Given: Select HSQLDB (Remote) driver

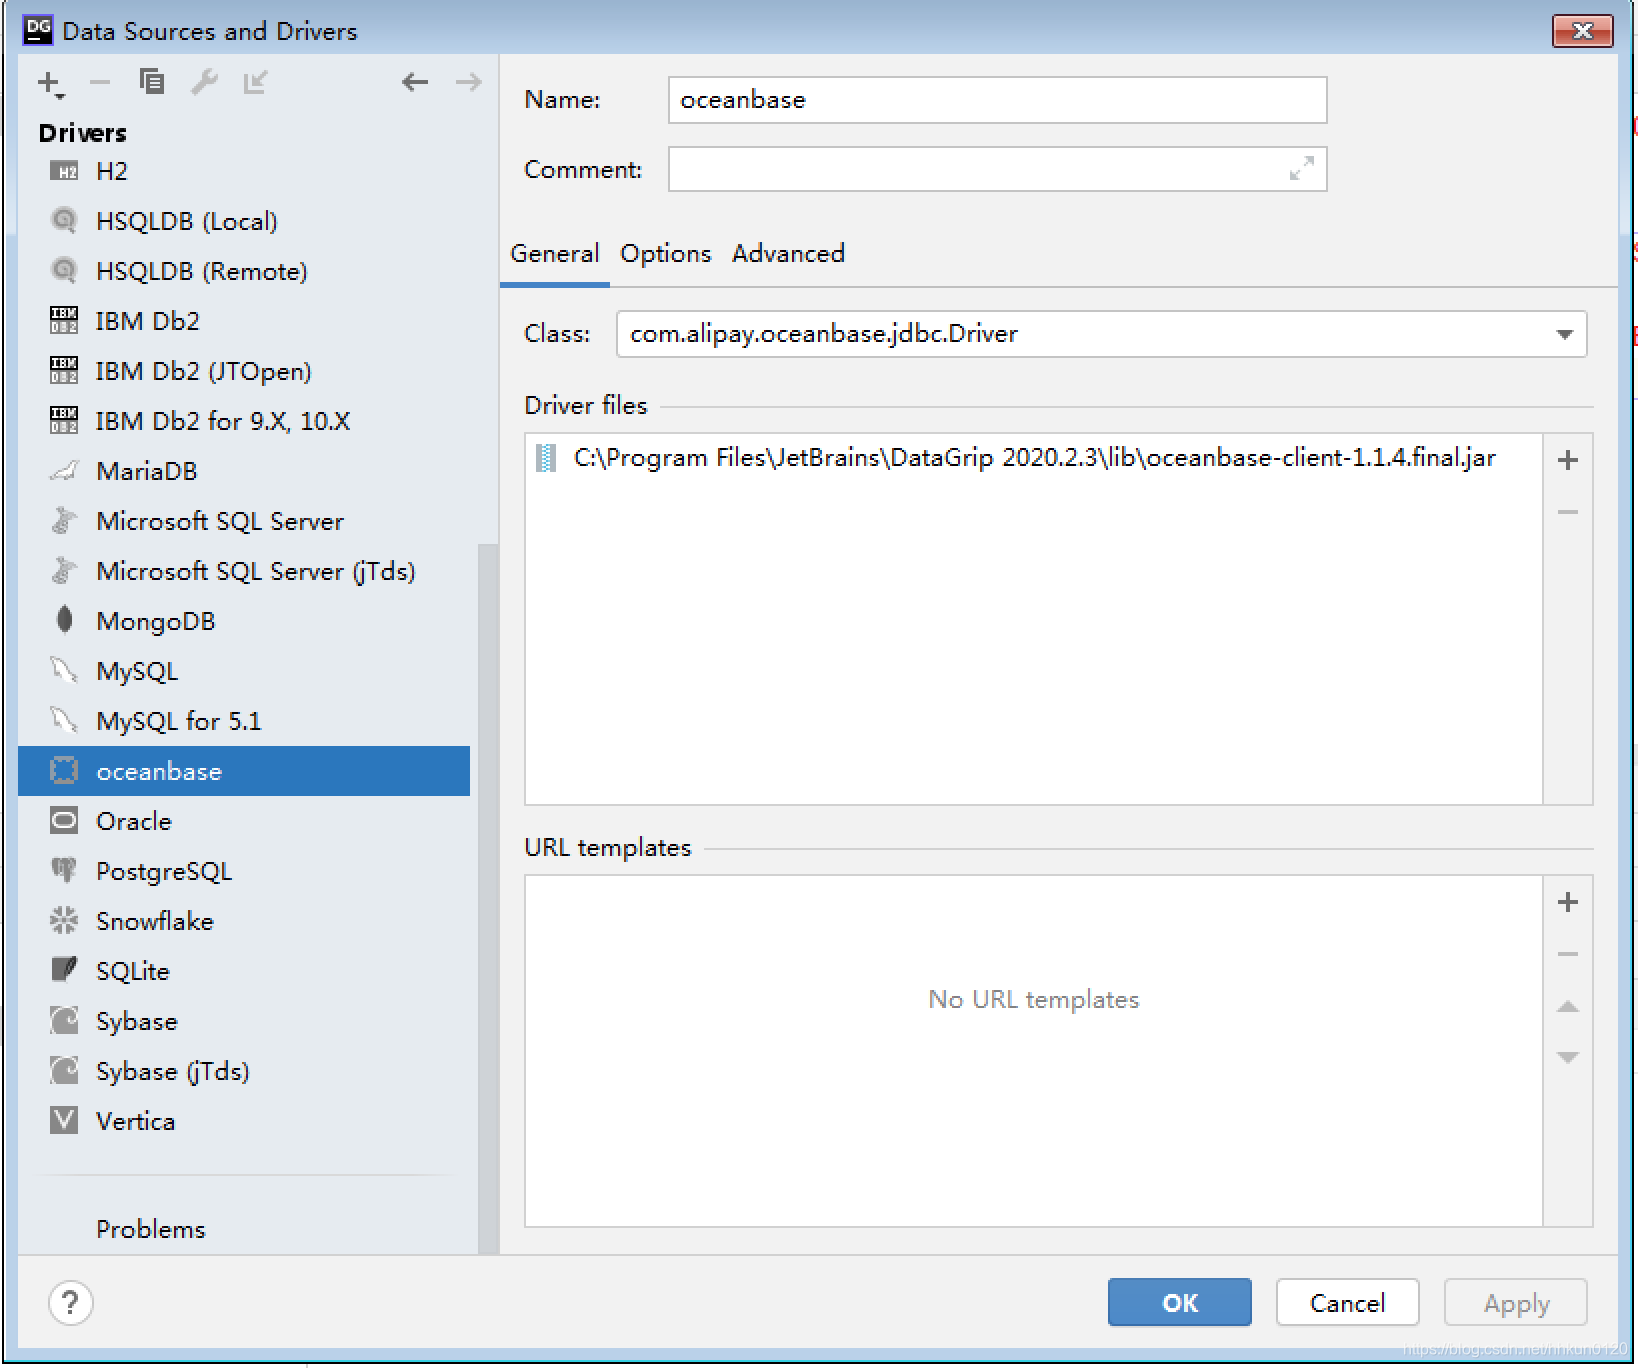Looking at the screenshot, I should click(x=244, y=271).
